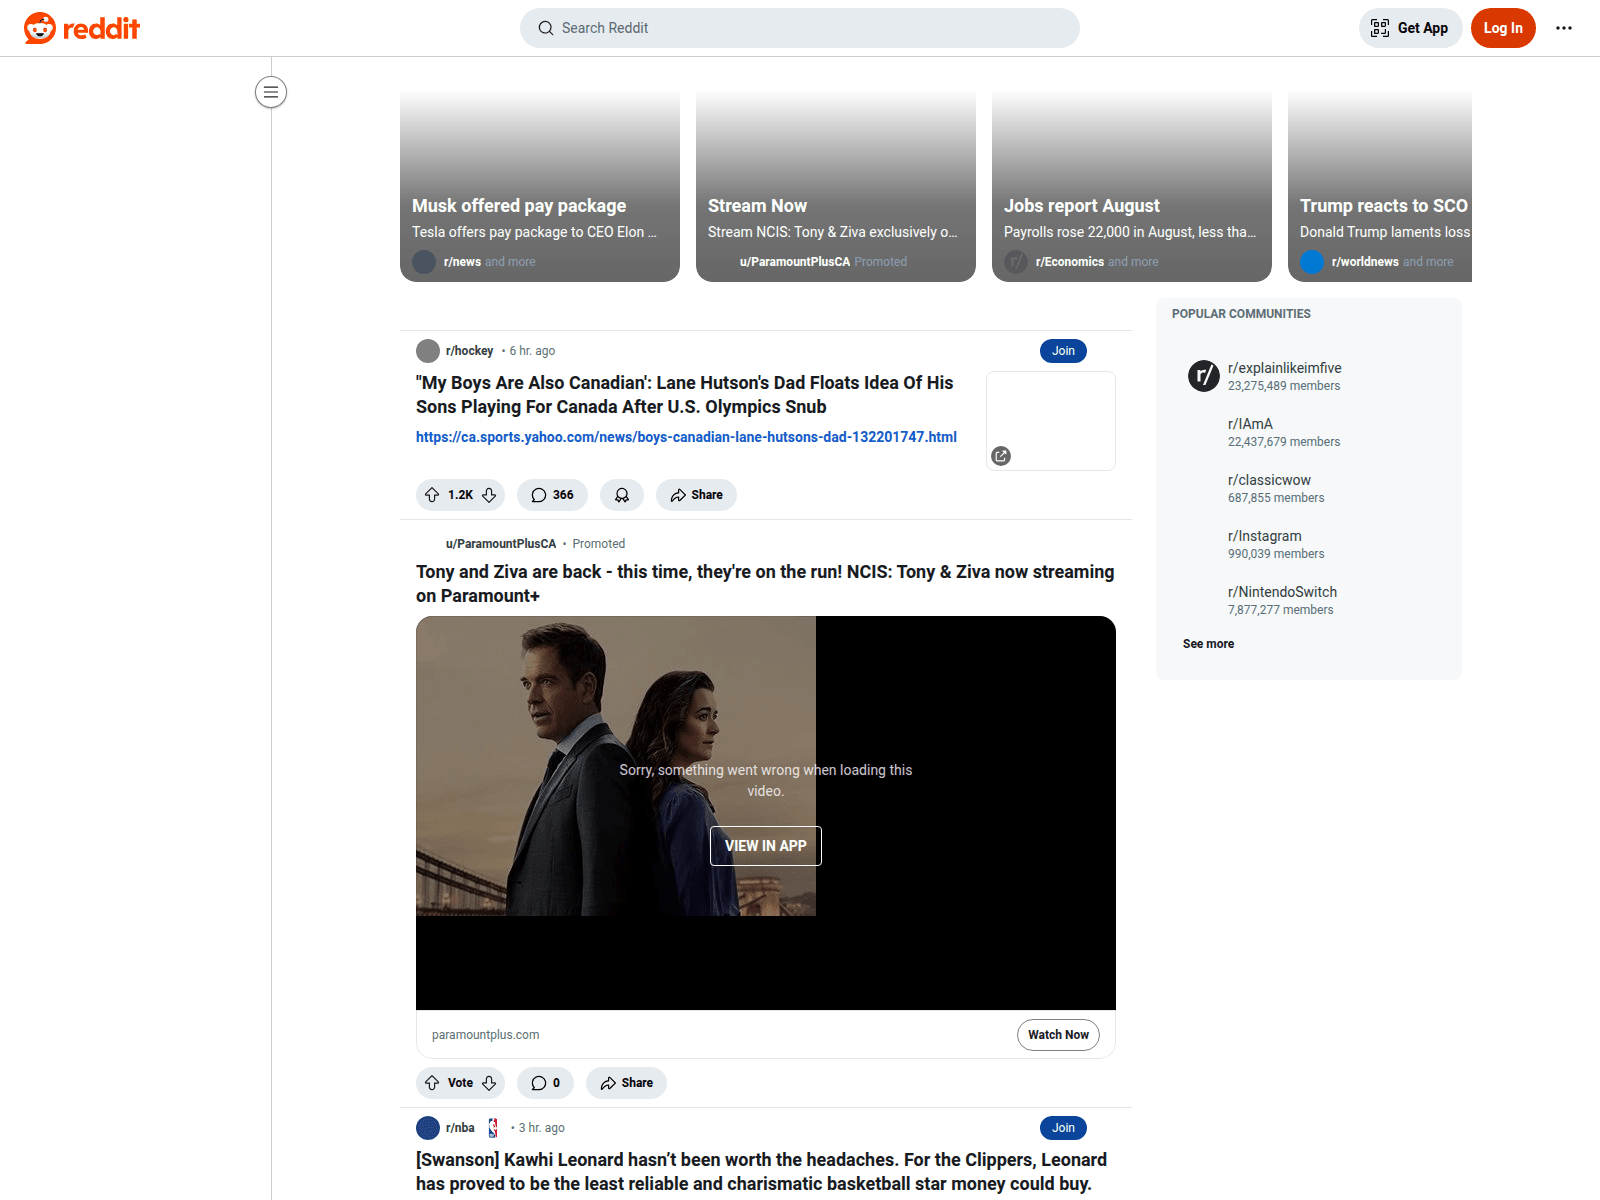Click the hockey post thumbnail image
The width and height of the screenshot is (1600, 1200).
tap(1051, 421)
